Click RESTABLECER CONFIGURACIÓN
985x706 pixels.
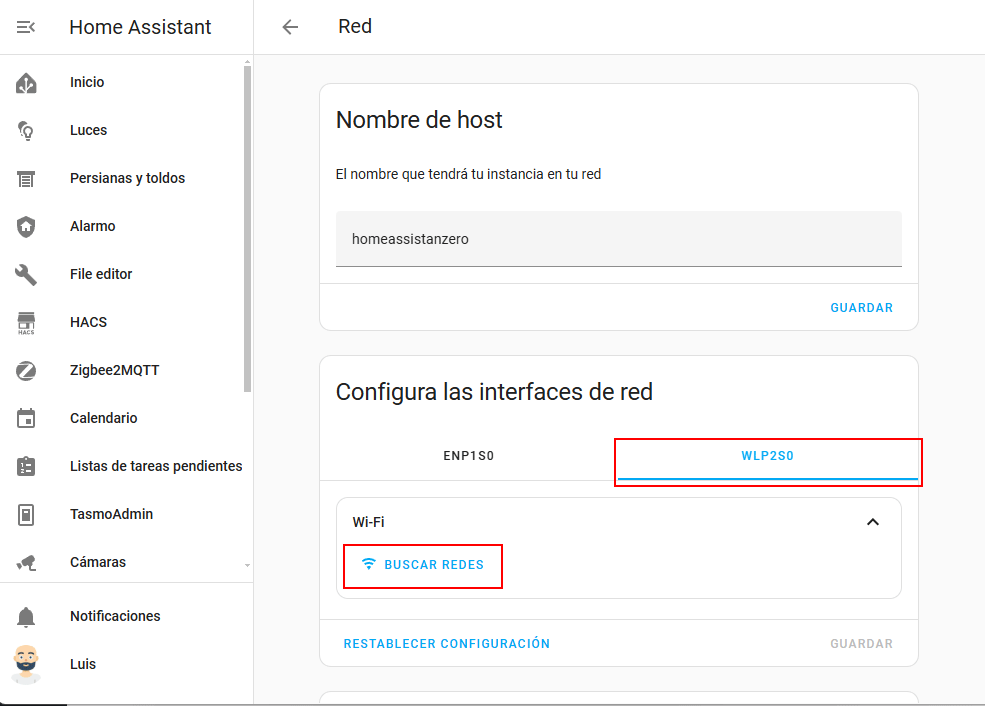pos(447,644)
